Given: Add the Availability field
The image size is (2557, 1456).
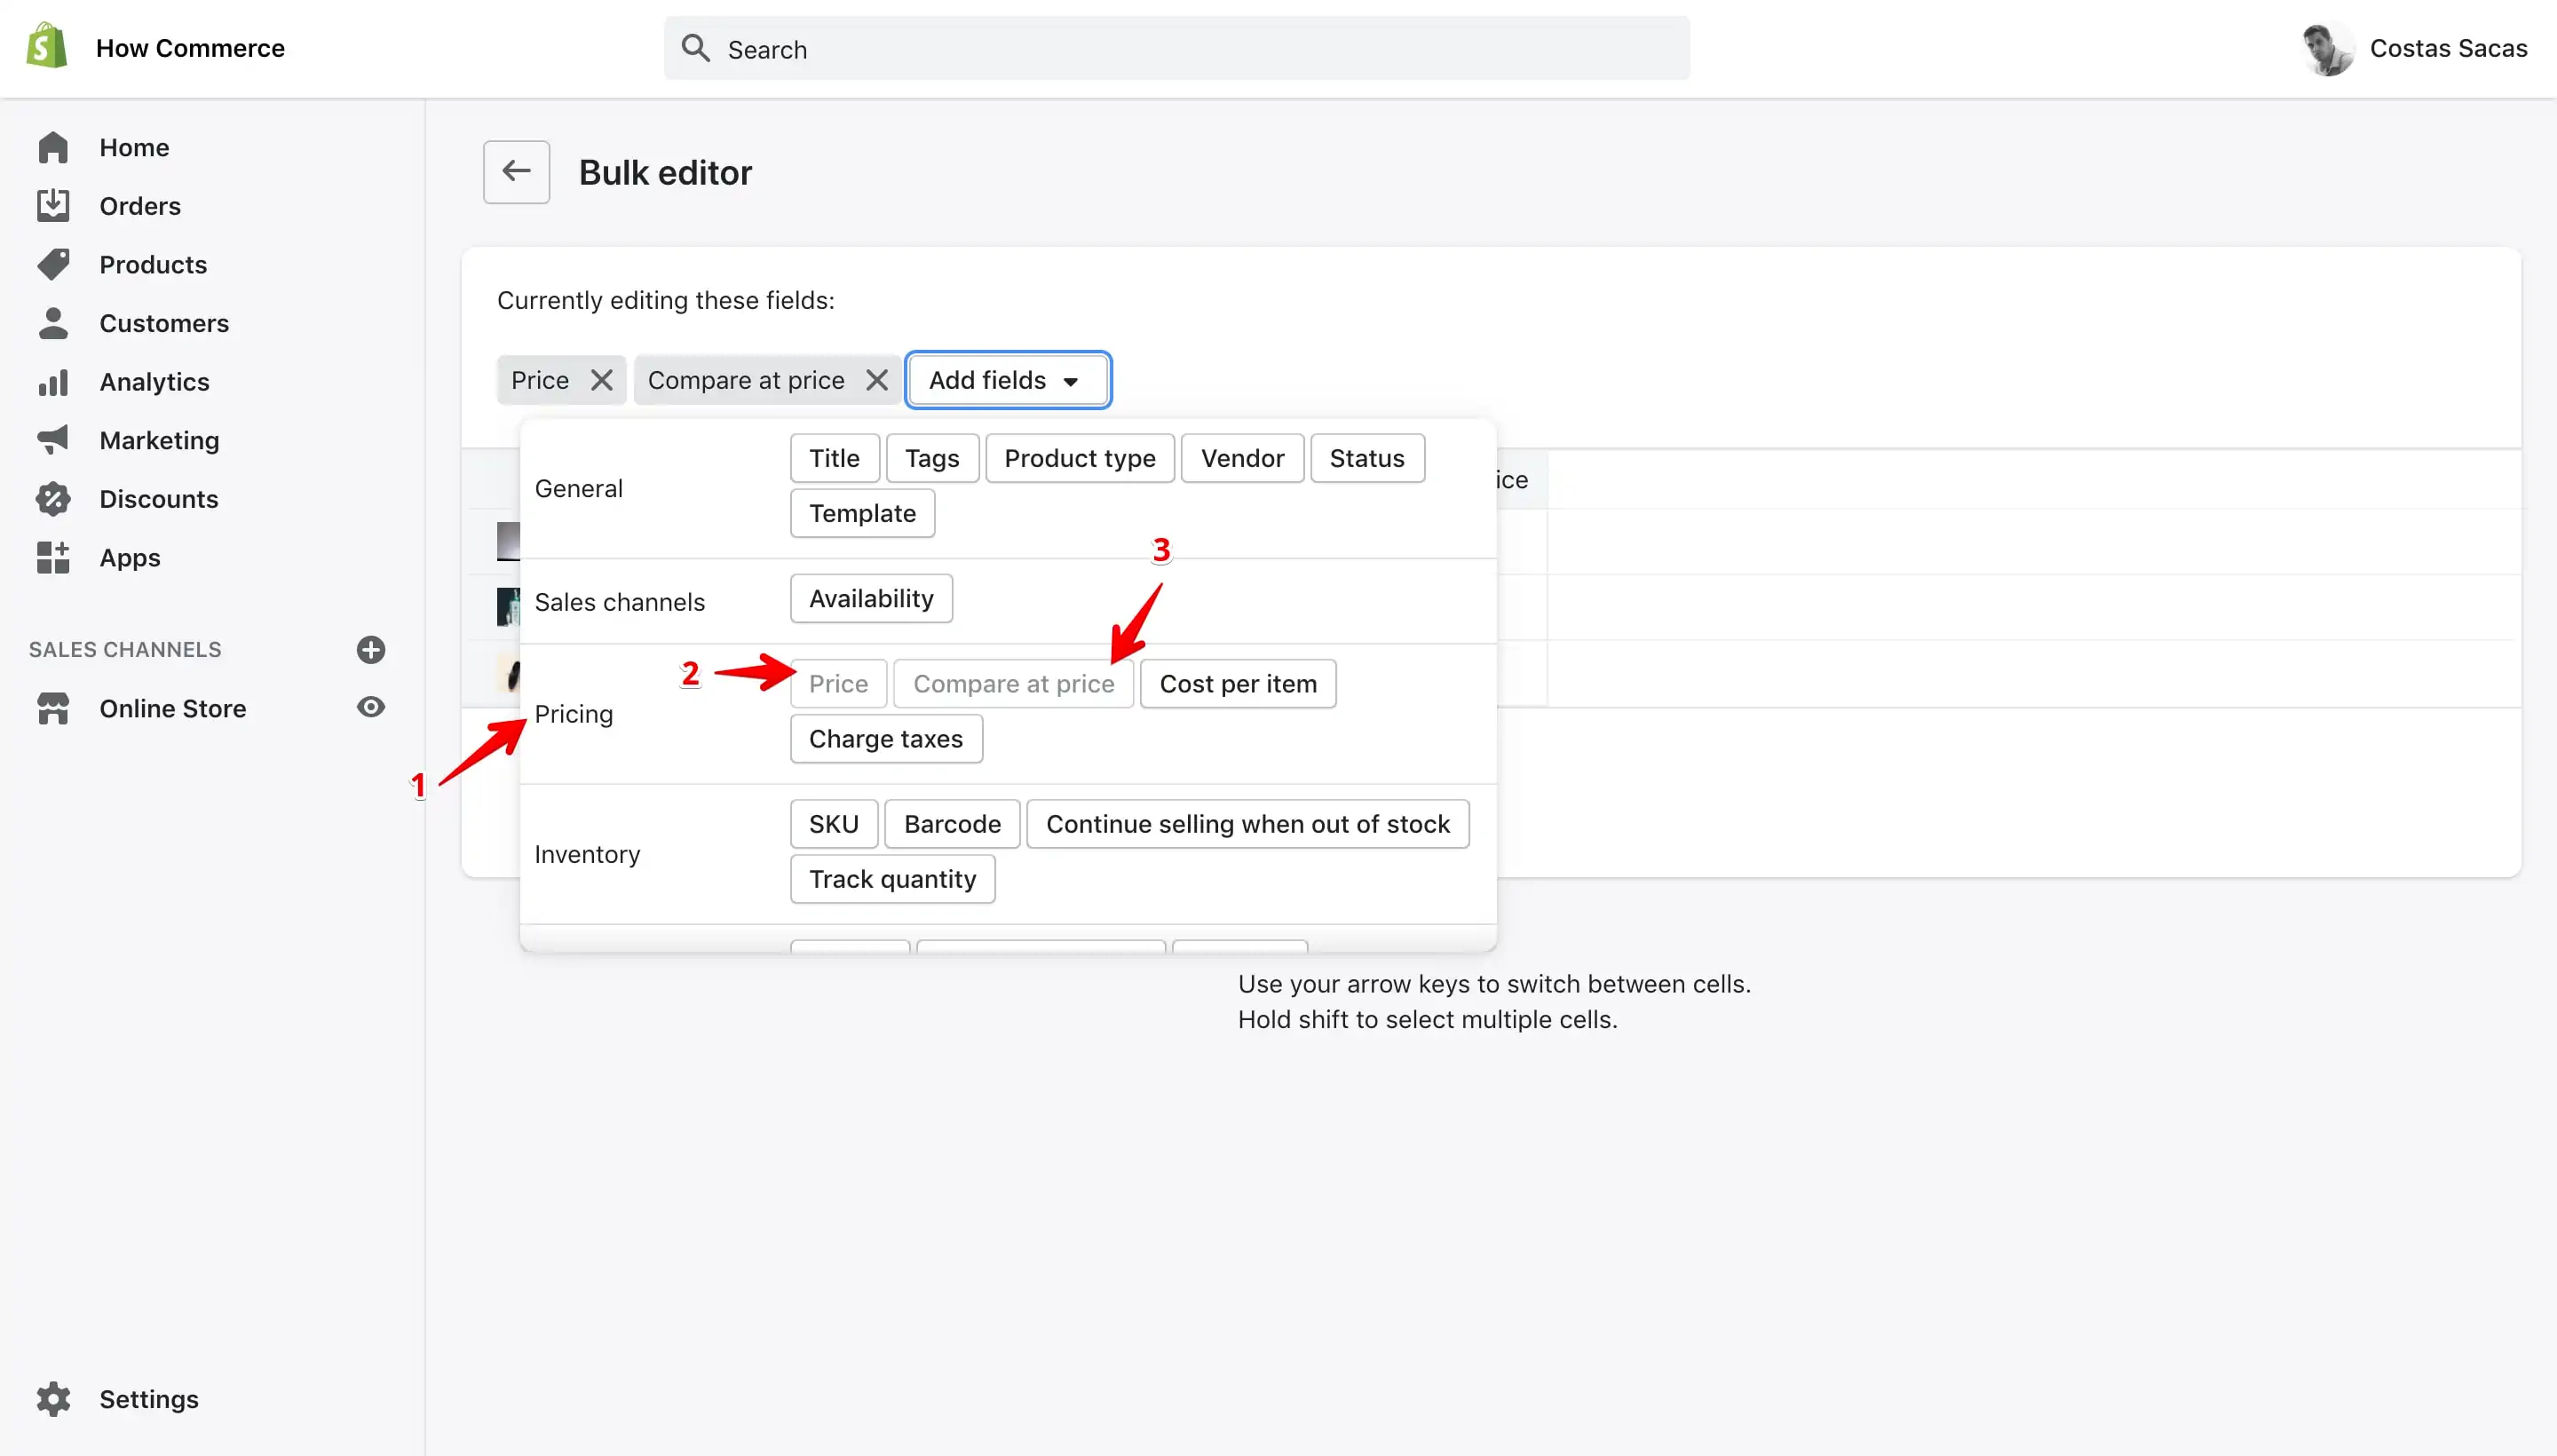Looking at the screenshot, I should coord(871,598).
